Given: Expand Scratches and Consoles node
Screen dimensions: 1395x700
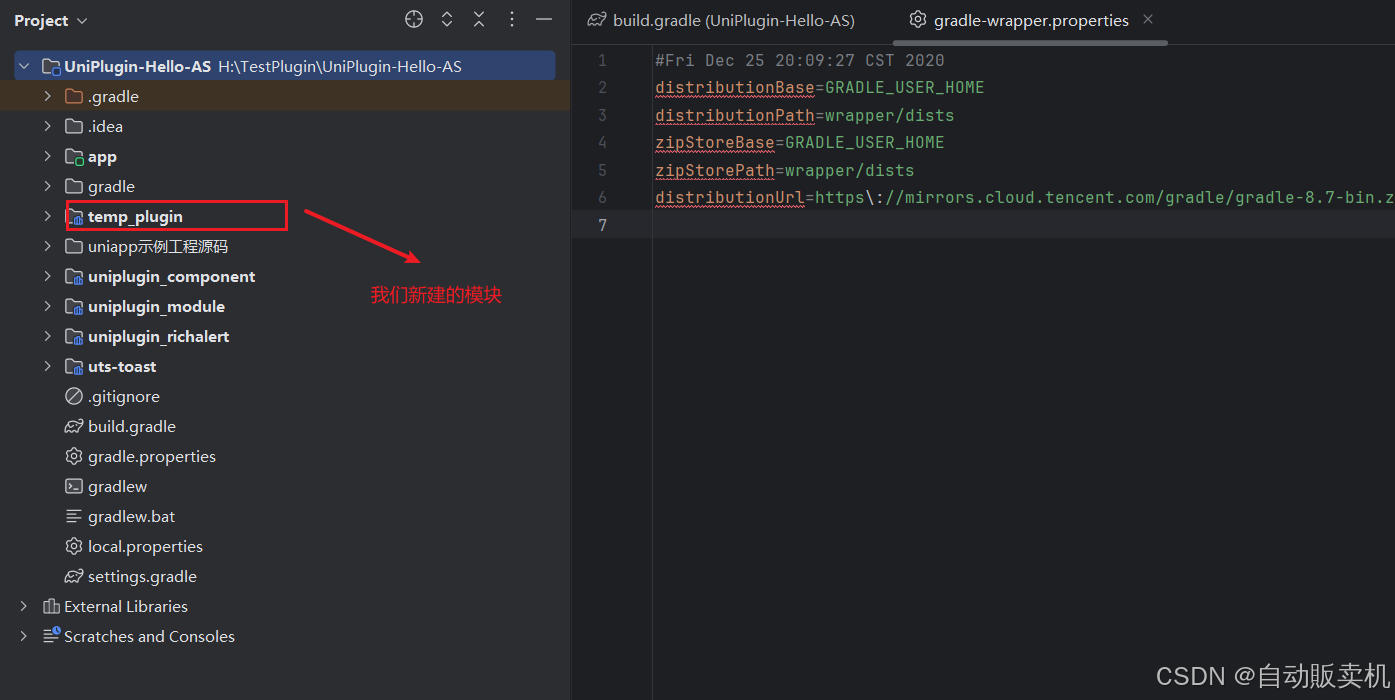Looking at the screenshot, I should pyautogui.click(x=24, y=636).
